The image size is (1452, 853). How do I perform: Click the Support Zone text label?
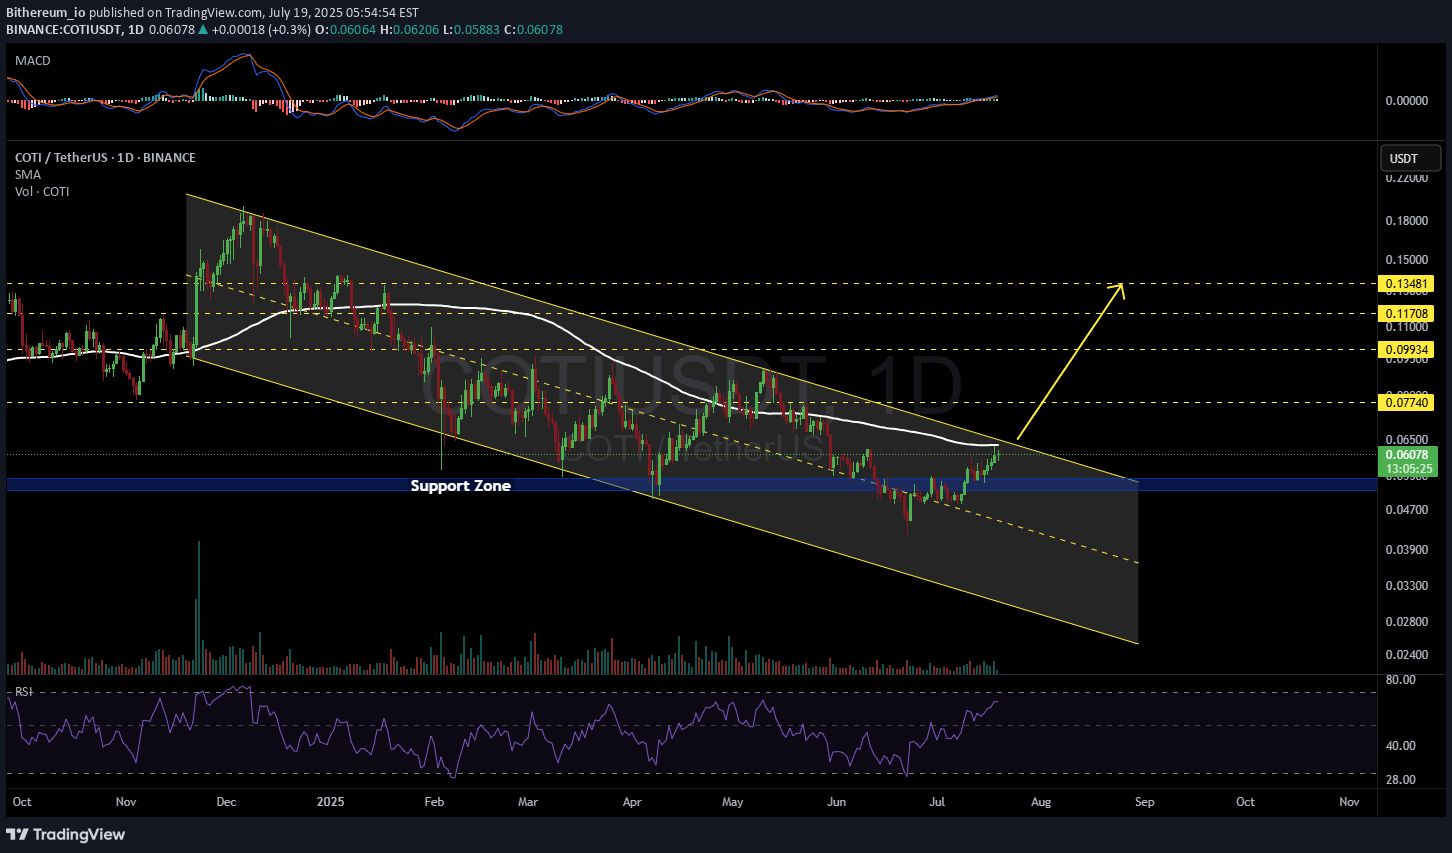(460, 486)
